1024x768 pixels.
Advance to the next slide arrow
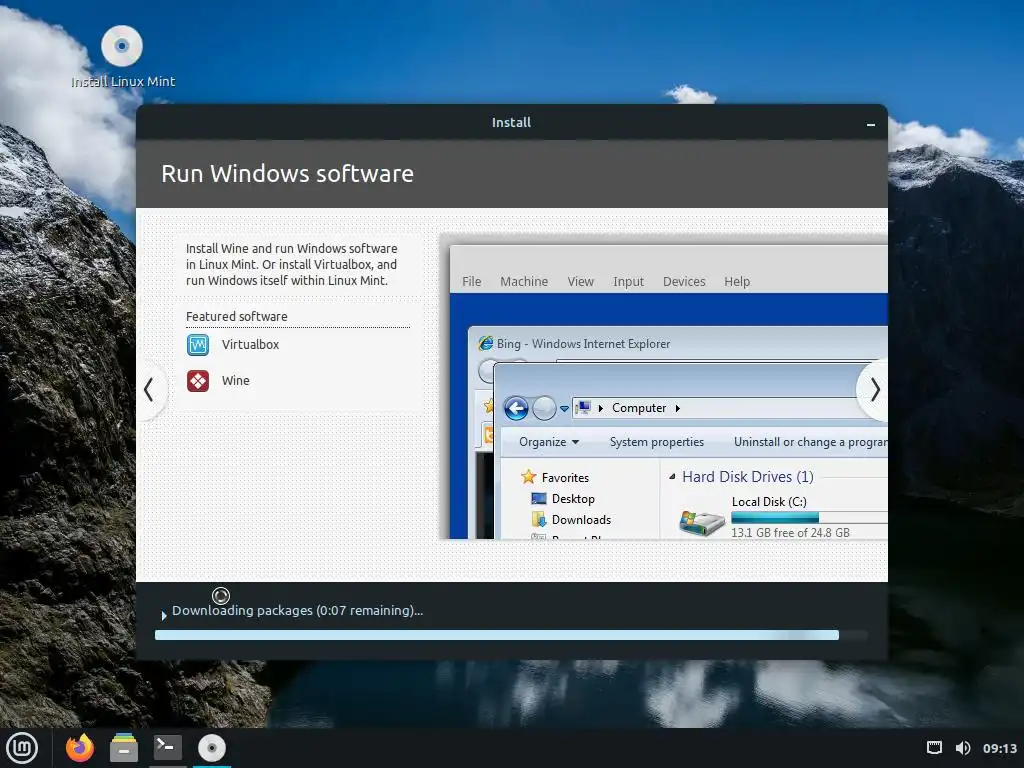[874, 390]
